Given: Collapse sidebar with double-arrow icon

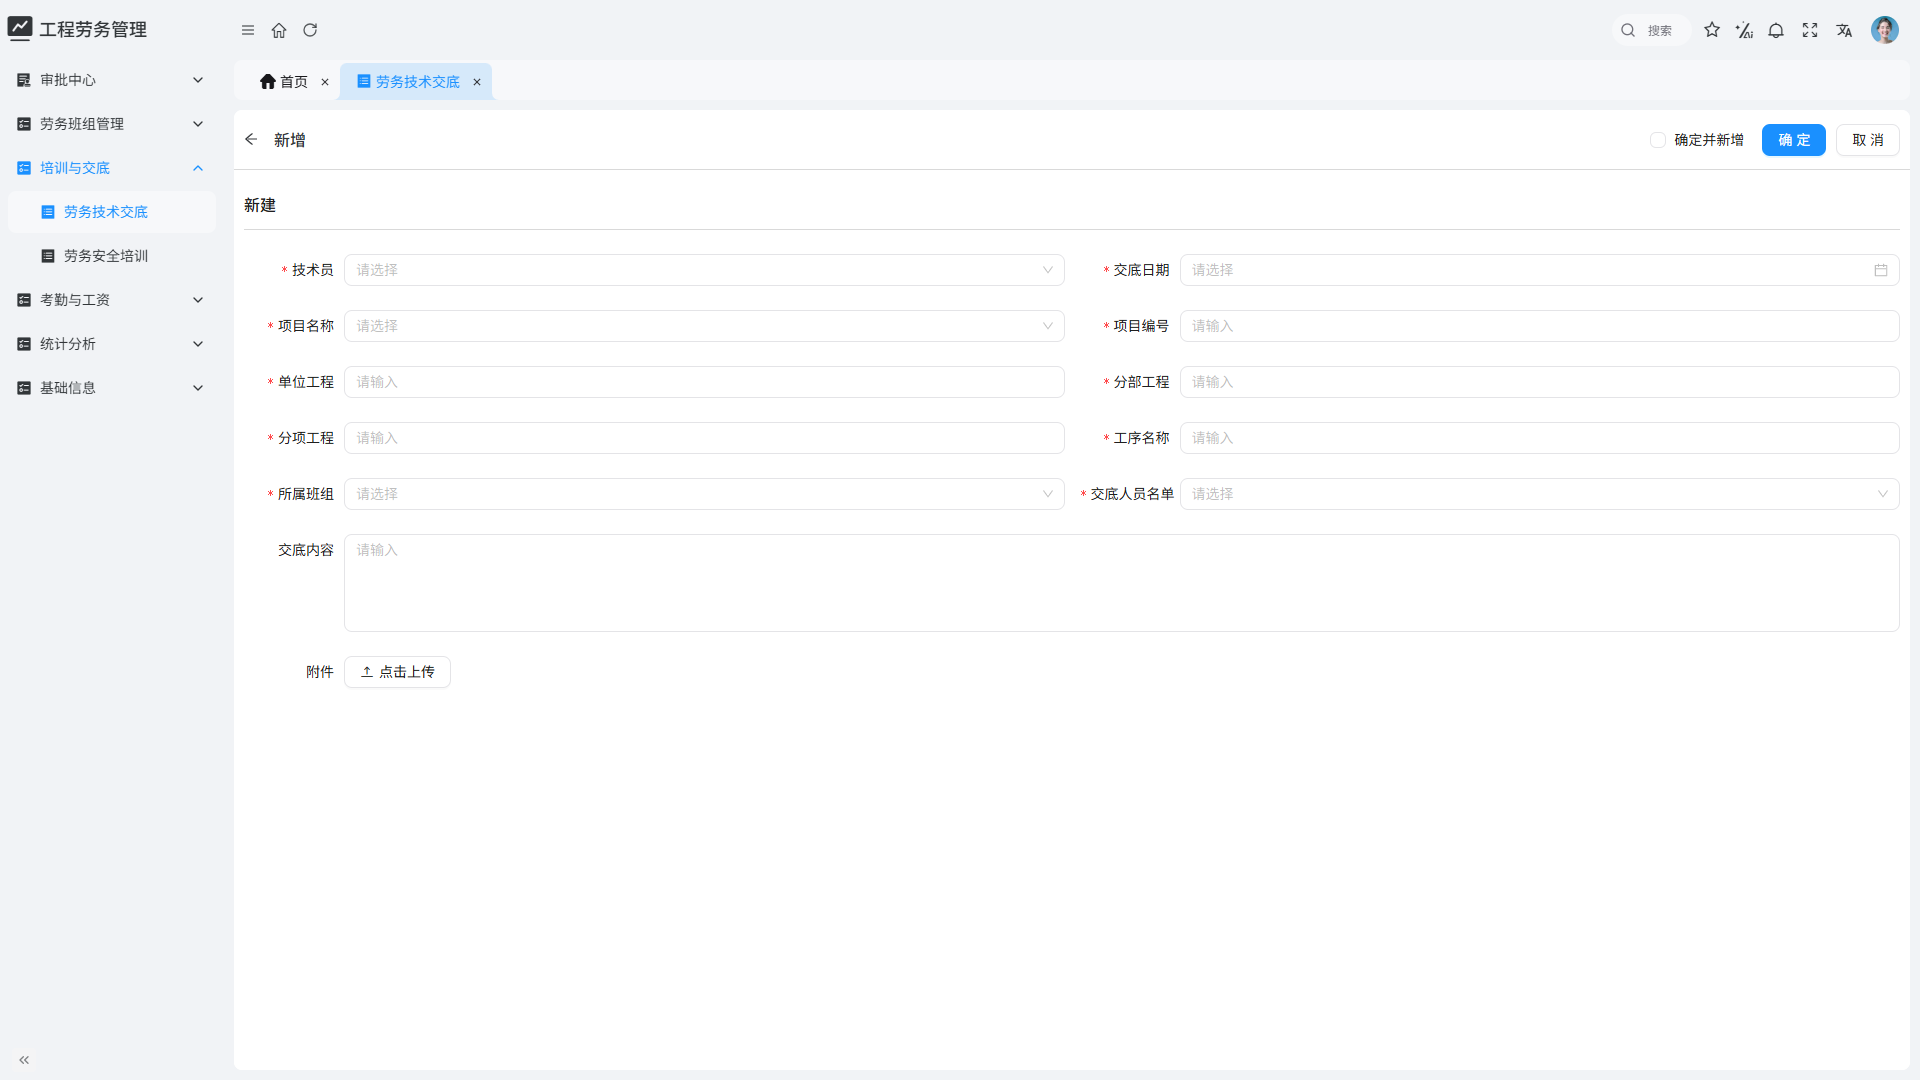Looking at the screenshot, I should (x=24, y=1060).
